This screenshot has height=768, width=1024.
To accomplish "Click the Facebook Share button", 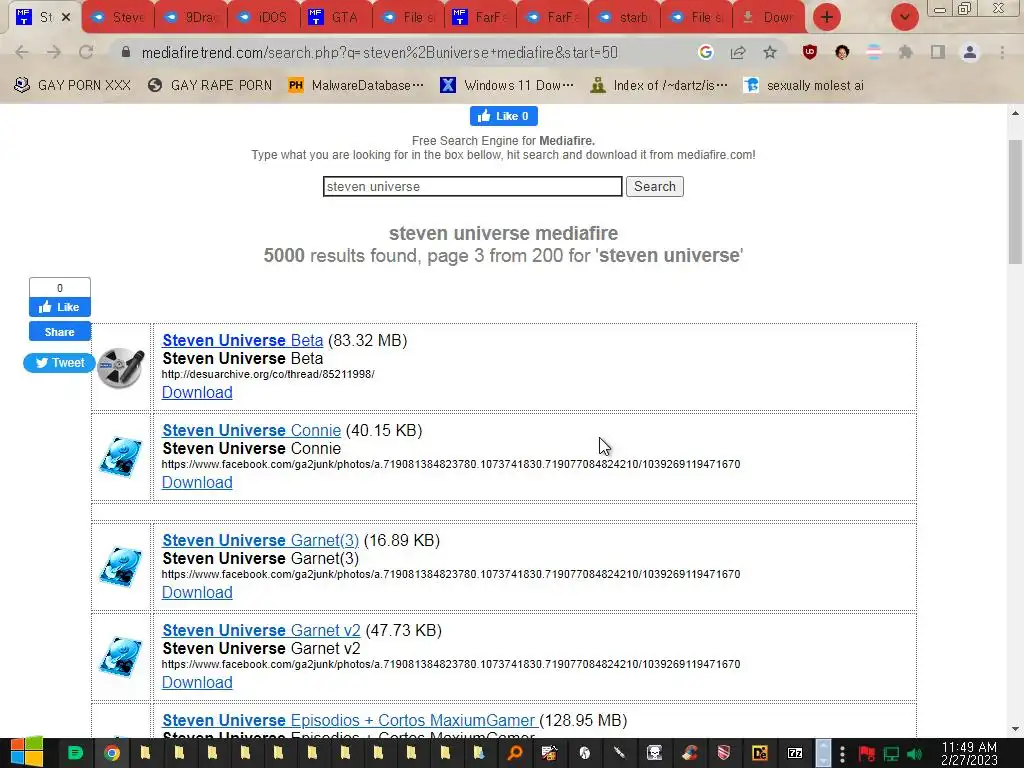I will (59, 332).
